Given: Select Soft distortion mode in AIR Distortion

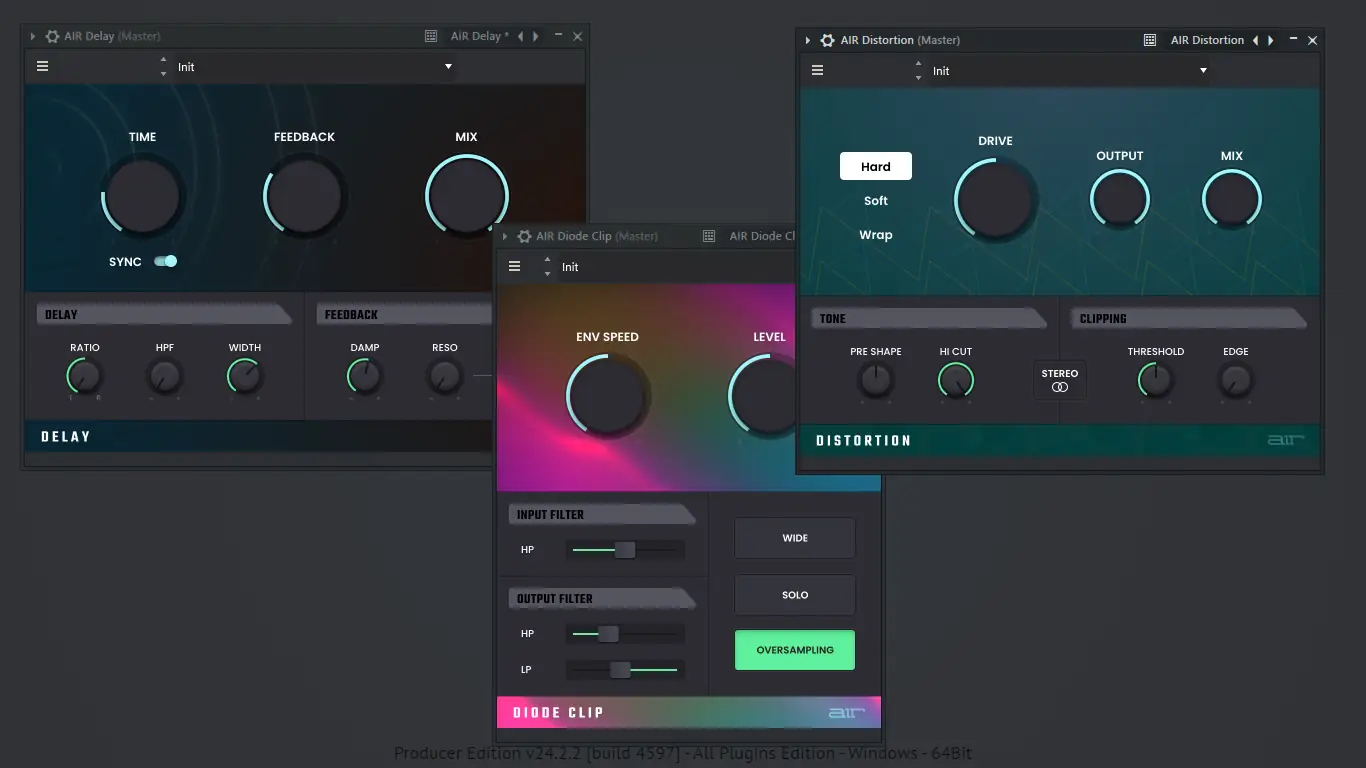Looking at the screenshot, I should pos(875,200).
